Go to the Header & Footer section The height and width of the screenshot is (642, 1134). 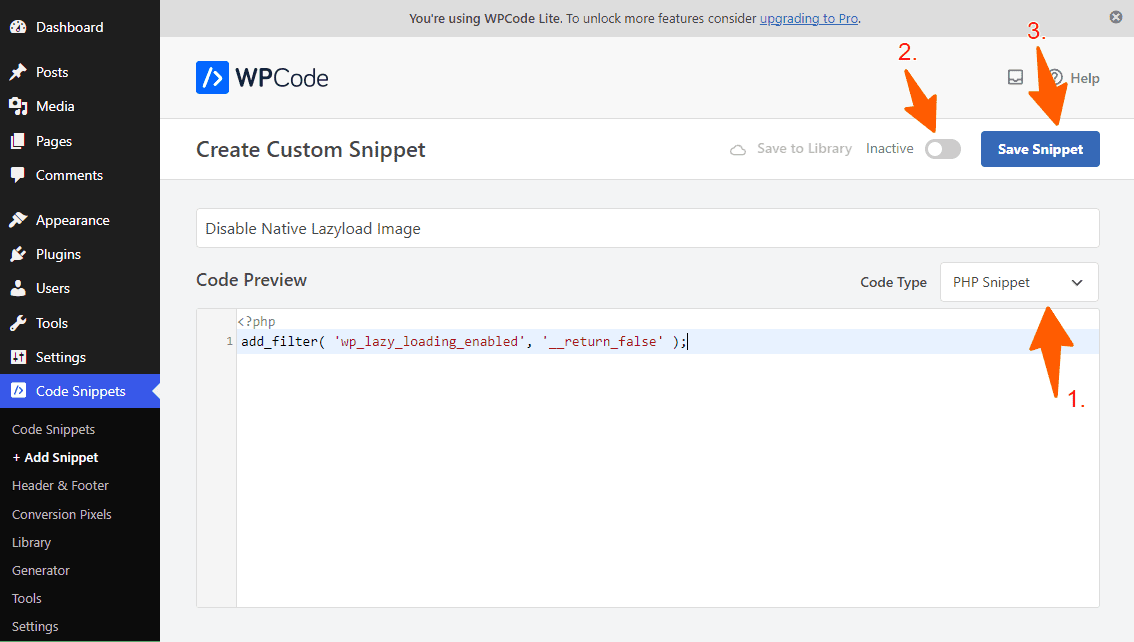click(60, 485)
